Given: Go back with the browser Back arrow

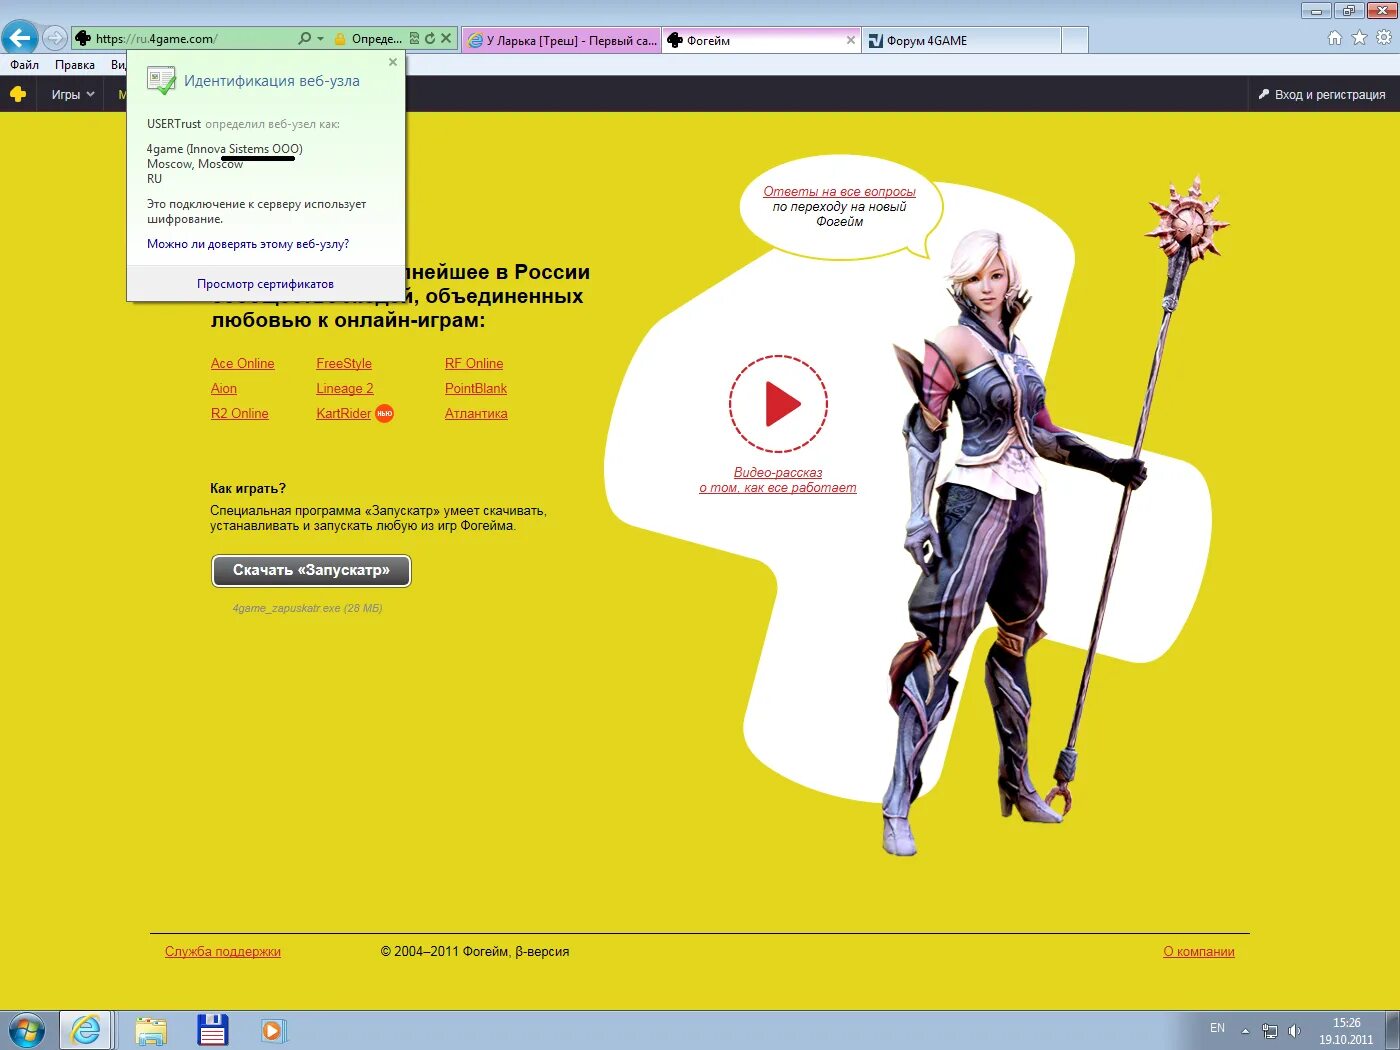Looking at the screenshot, I should pyautogui.click(x=20, y=38).
